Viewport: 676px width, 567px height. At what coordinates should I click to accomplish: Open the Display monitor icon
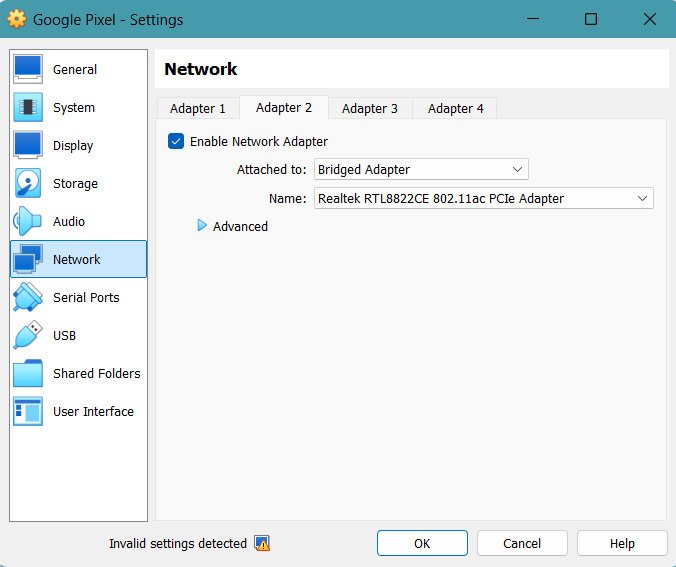pyautogui.click(x=28, y=145)
